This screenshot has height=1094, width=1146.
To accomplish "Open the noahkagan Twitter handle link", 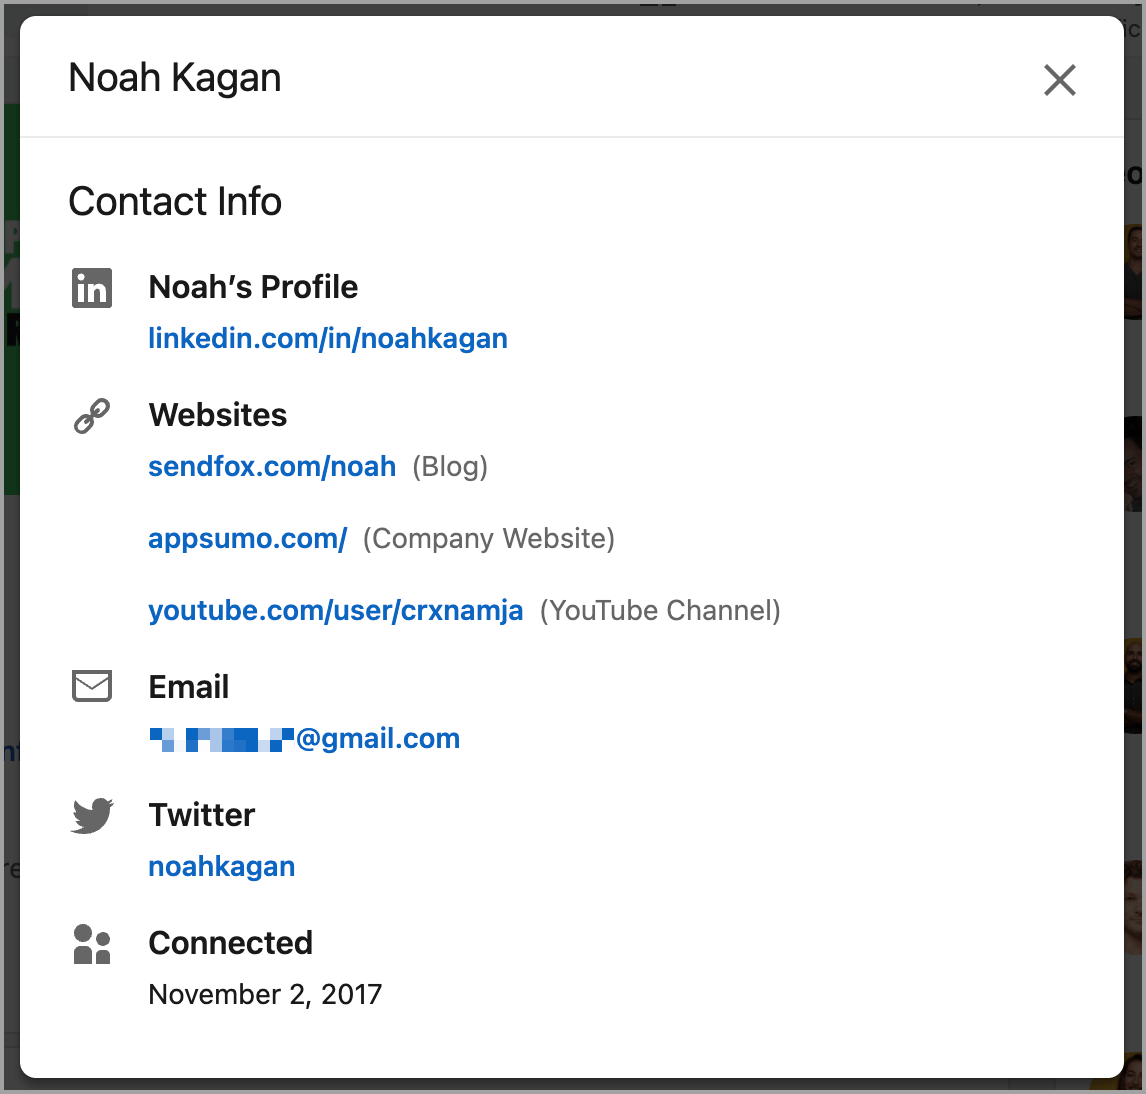I will [x=222, y=867].
